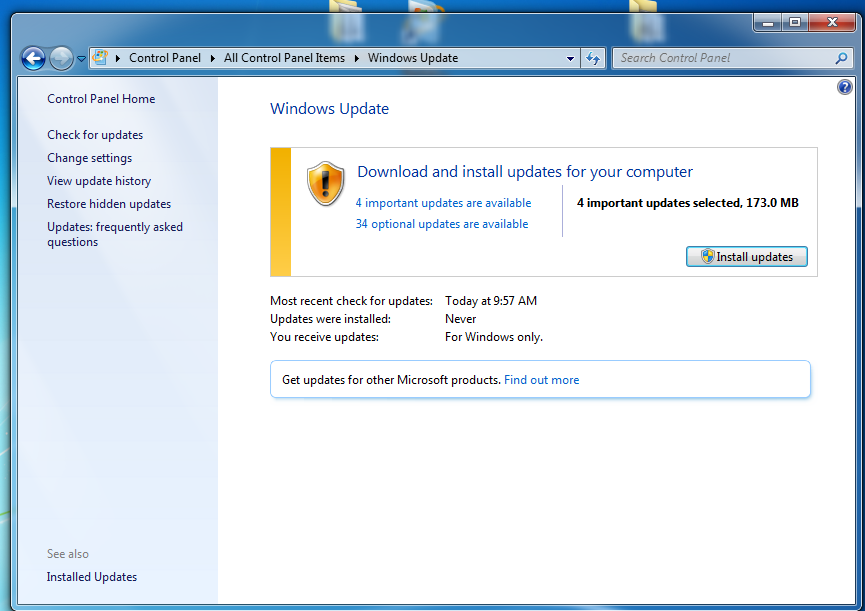Open Installed Updates link

coord(92,577)
